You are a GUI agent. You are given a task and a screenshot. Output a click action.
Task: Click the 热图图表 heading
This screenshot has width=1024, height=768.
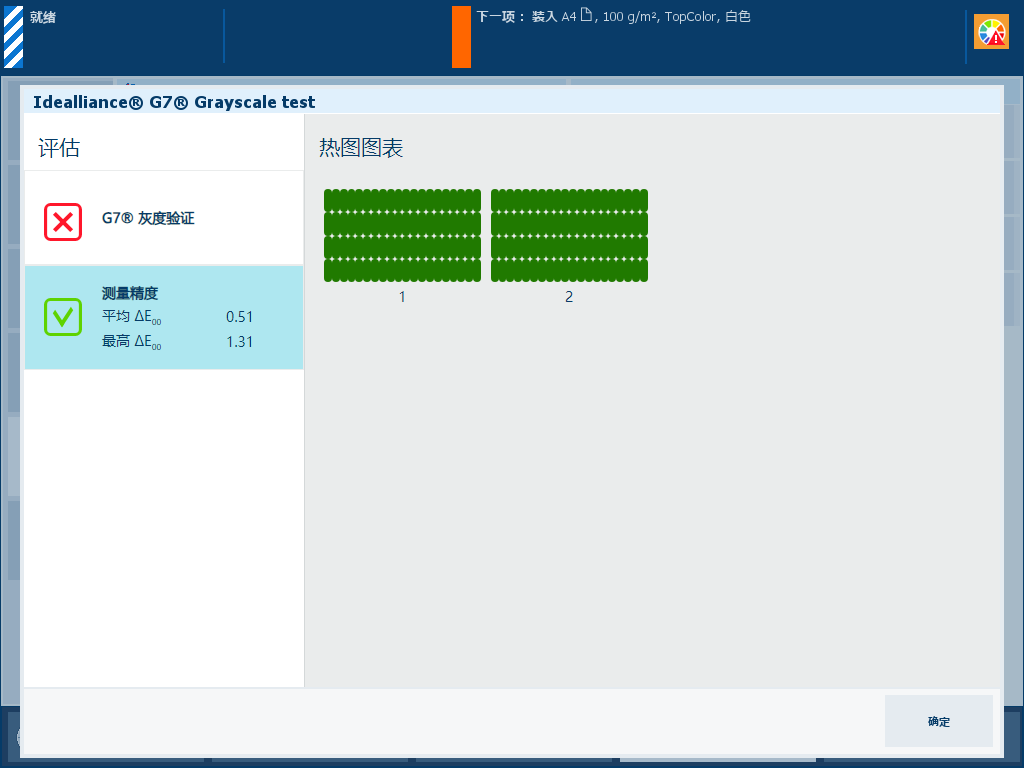[x=361, y=148]
